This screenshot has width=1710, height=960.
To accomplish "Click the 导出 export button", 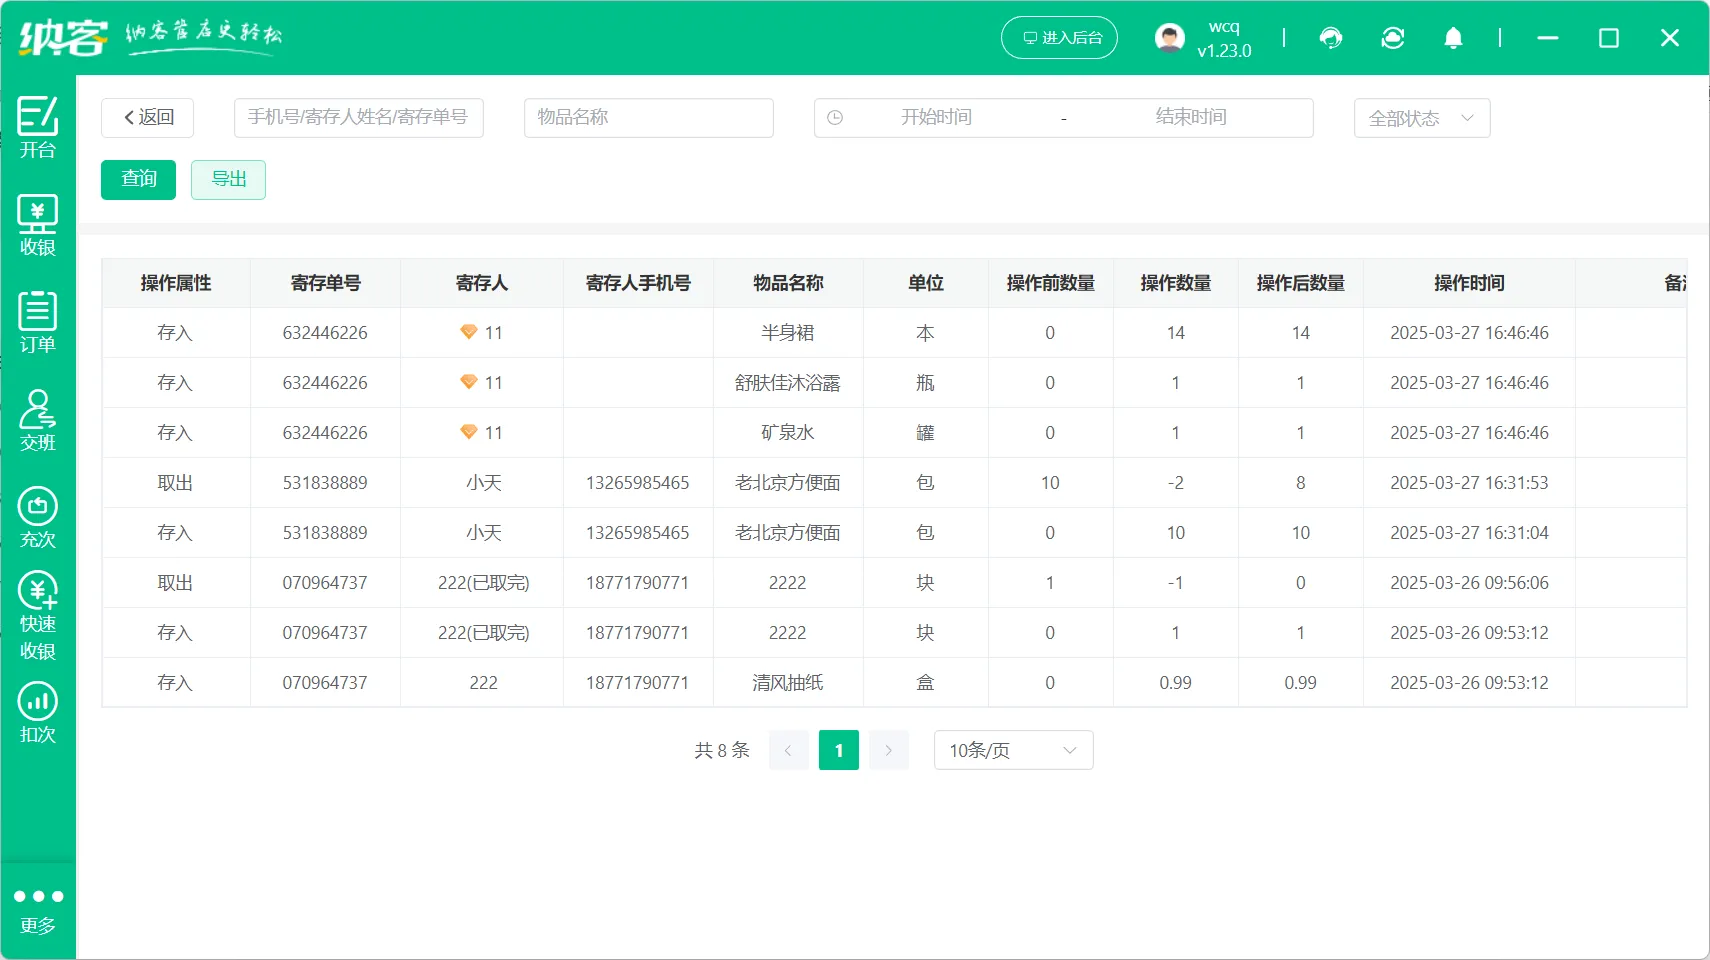I will click(x=228, y=180).
